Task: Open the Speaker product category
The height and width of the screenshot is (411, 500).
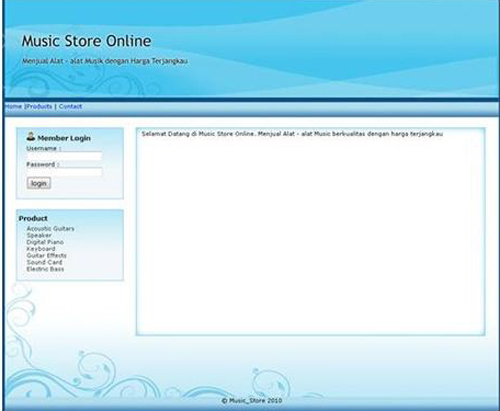Action: 39,235
